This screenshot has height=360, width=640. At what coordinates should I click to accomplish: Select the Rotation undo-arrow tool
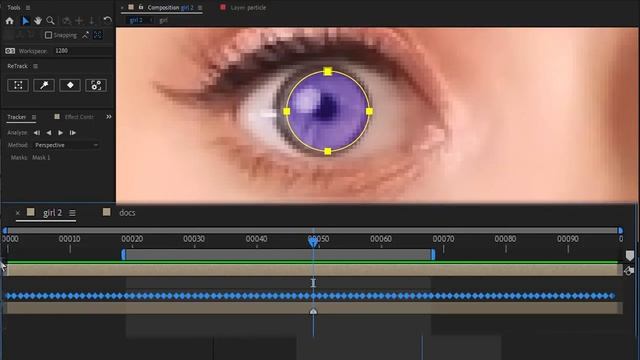107,20
